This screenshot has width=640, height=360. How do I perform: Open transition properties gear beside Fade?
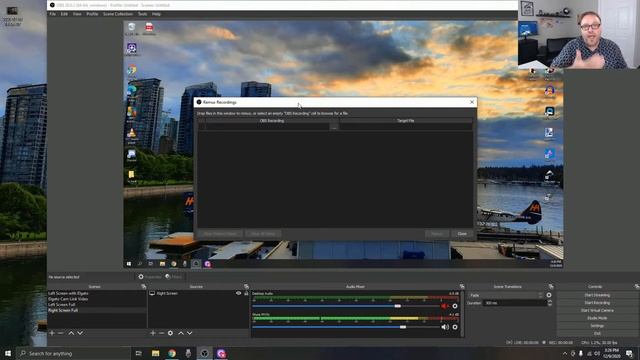click(x=549, y=295)
